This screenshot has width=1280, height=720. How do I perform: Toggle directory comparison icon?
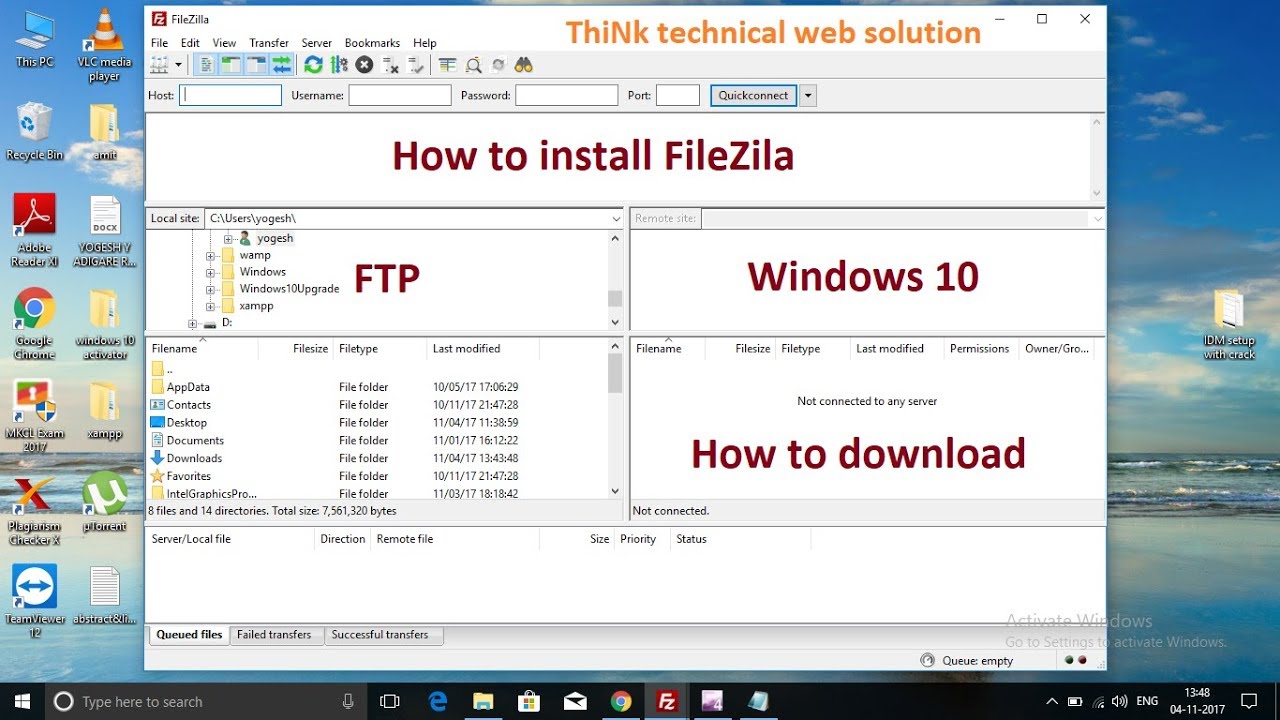tap(473, 65)
